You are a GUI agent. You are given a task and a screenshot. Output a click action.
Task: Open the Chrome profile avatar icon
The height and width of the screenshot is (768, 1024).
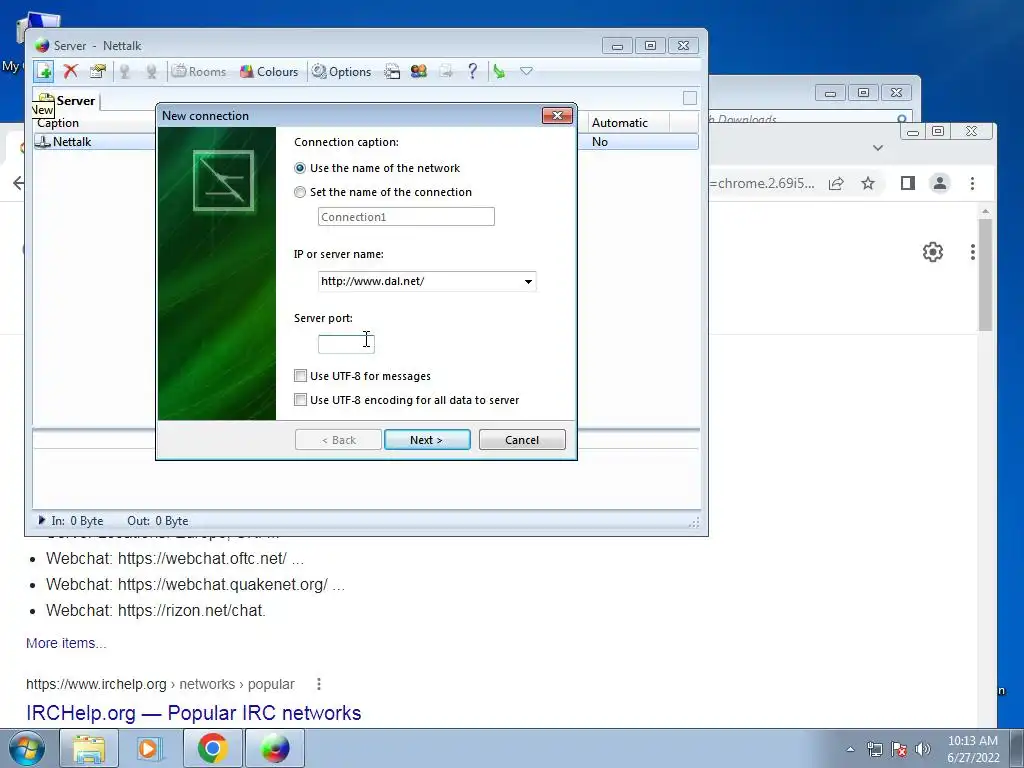pos(940,184)
